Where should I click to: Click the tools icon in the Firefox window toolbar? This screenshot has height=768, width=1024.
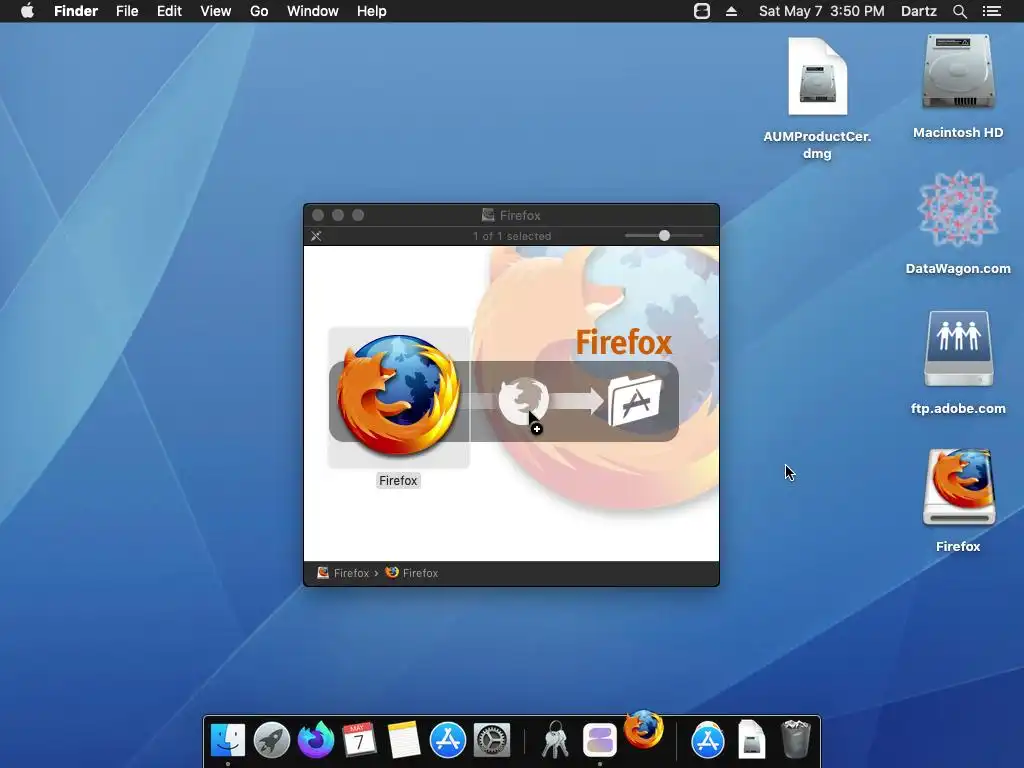pyautogui.click(x=316, y=236)
